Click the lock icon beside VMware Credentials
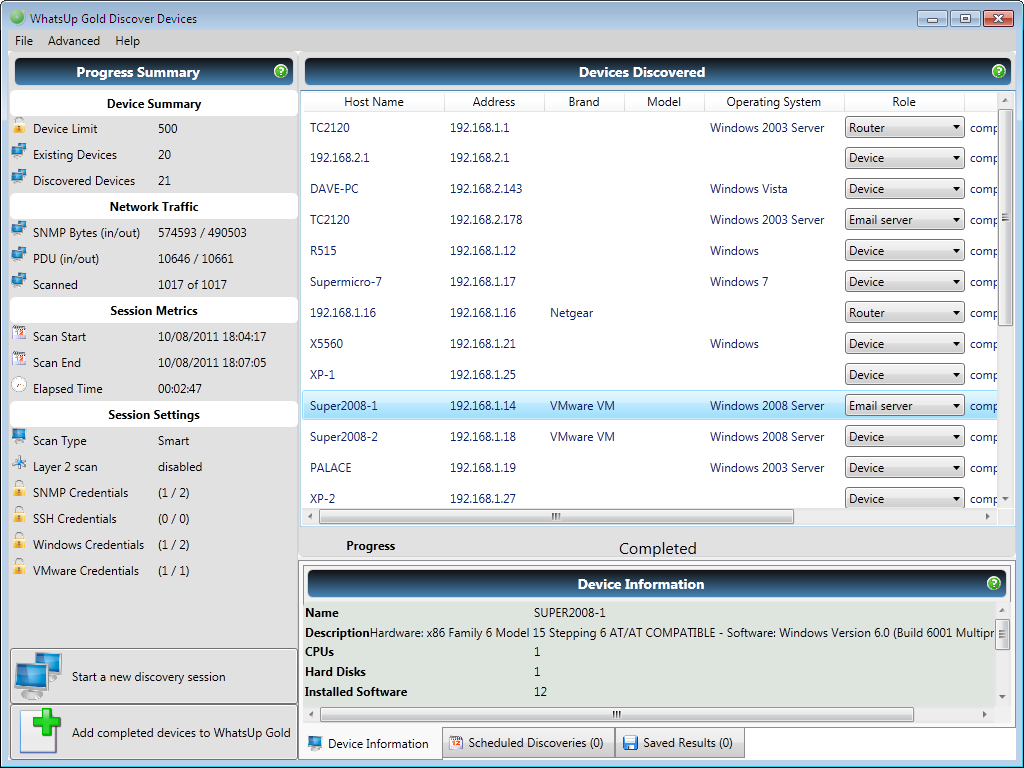1024x768 pixels. point(19,568)
